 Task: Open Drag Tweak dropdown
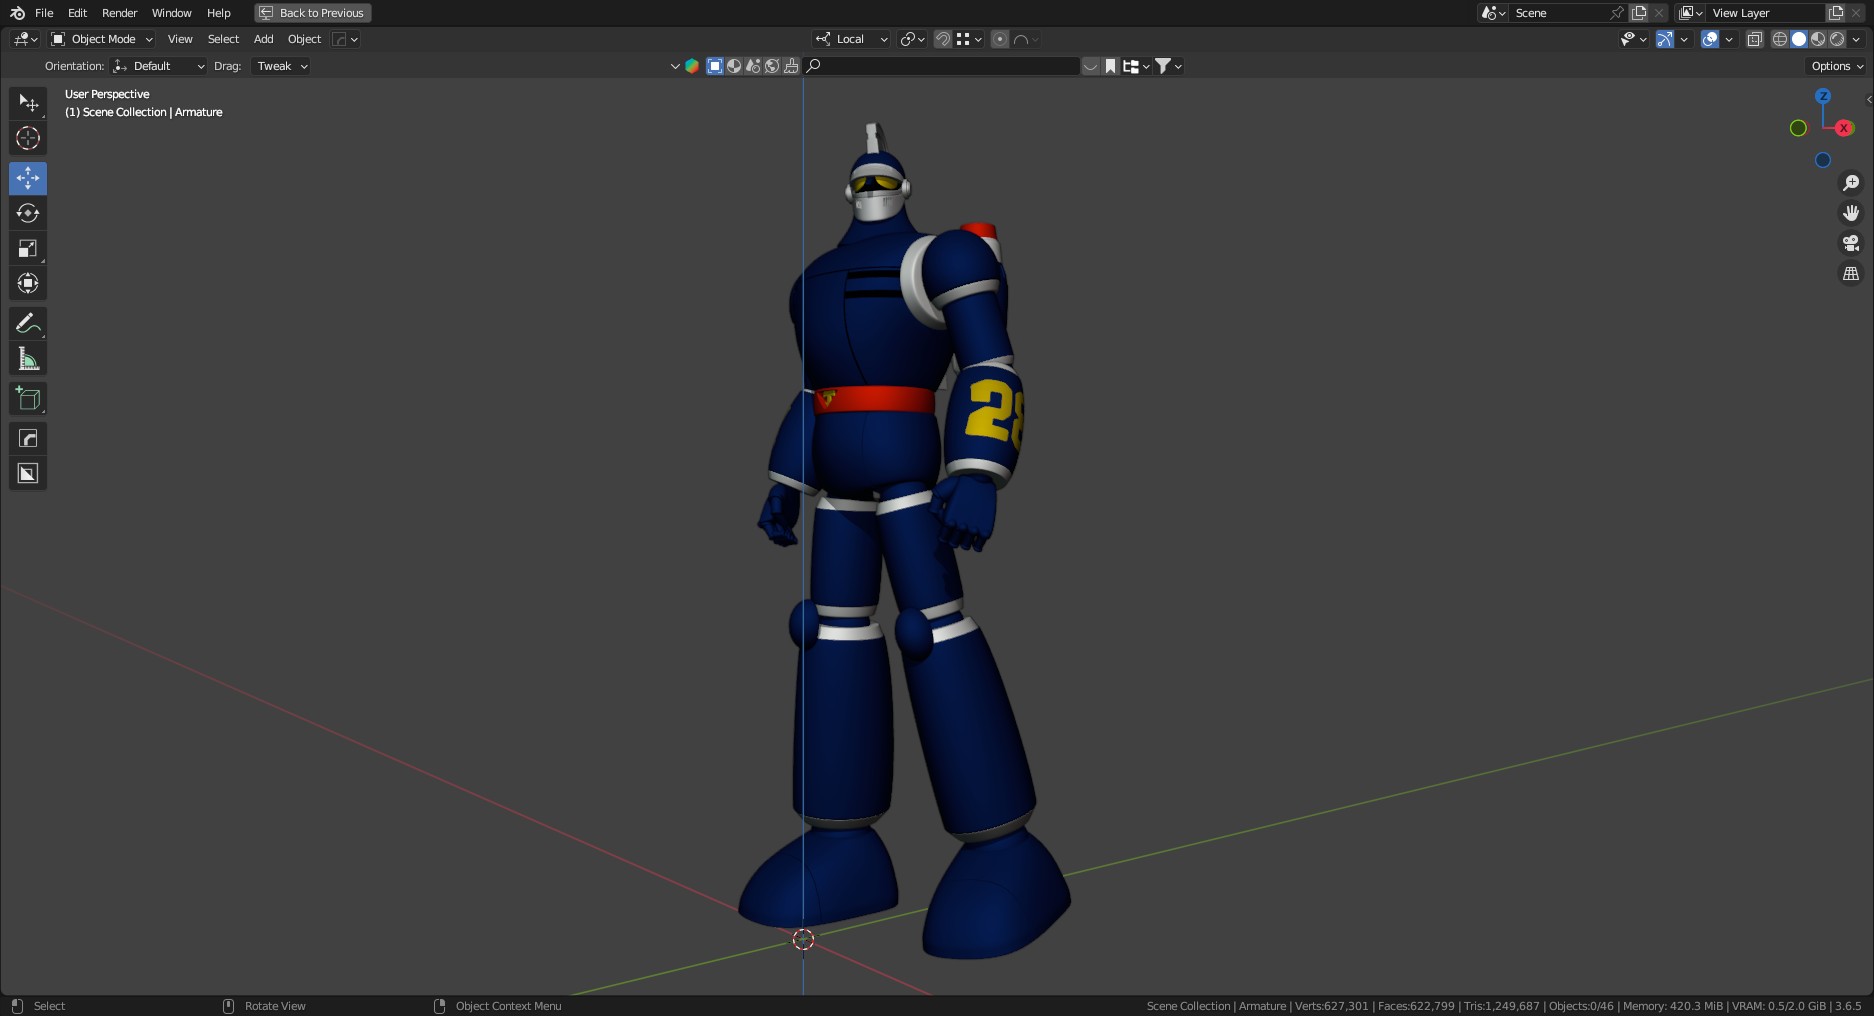(x=281, y=66)
